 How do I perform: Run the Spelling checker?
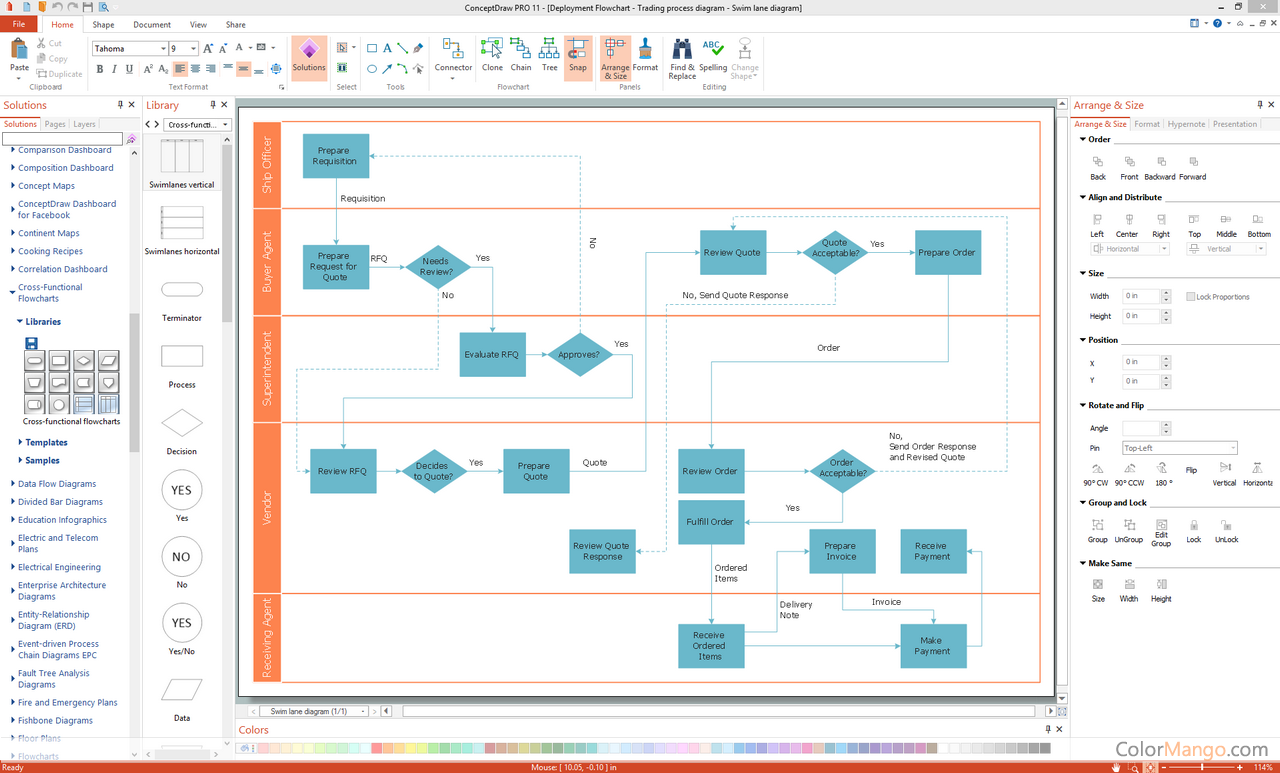(712, 57)
